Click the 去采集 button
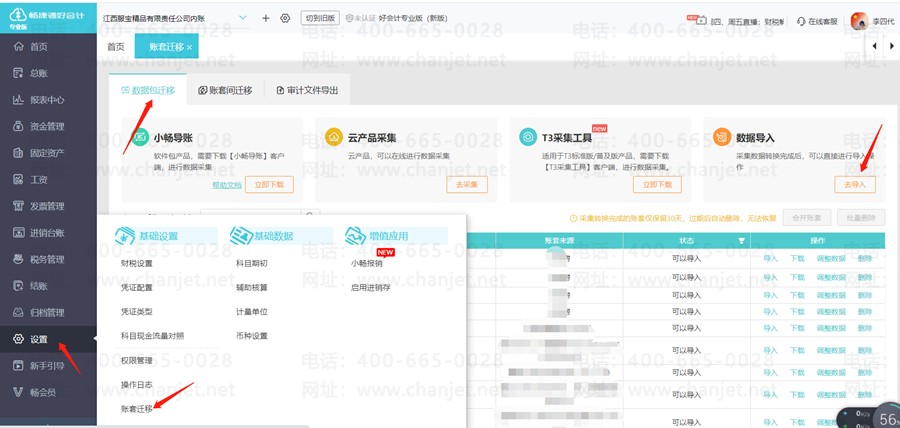The height and width of the screenshot is (428, 900). point(467,185)
